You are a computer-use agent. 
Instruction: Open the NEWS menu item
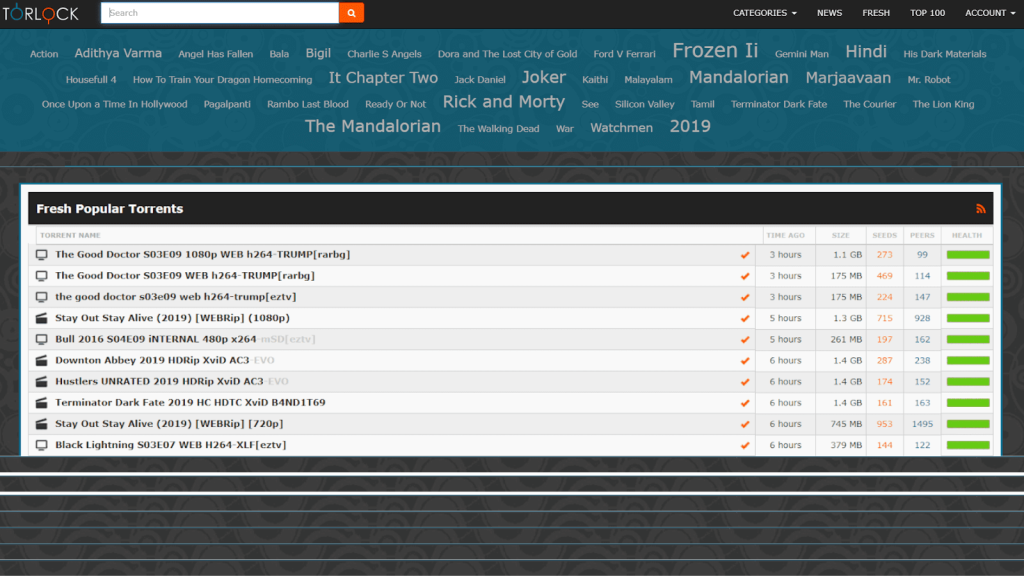(829, 13)
